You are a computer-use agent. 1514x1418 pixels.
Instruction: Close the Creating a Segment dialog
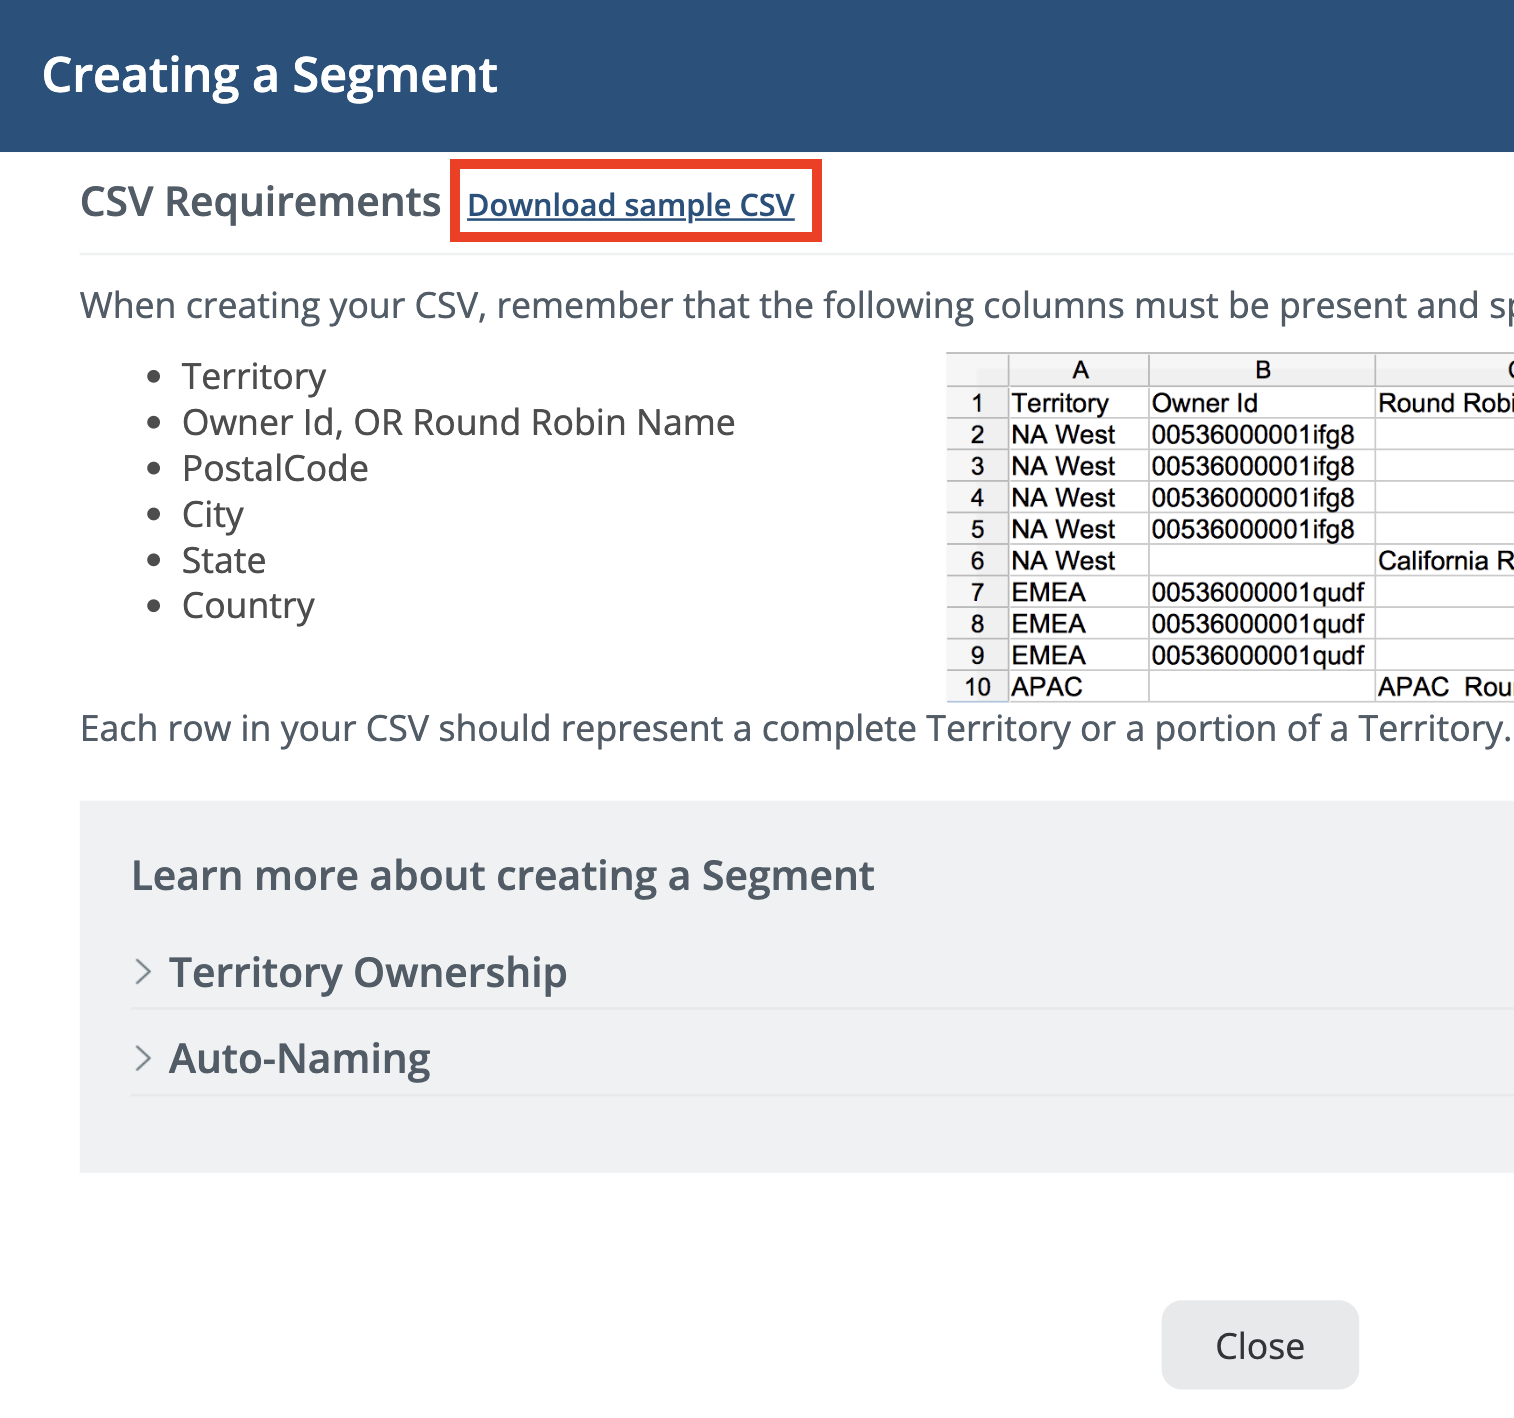(1259, 1345)
